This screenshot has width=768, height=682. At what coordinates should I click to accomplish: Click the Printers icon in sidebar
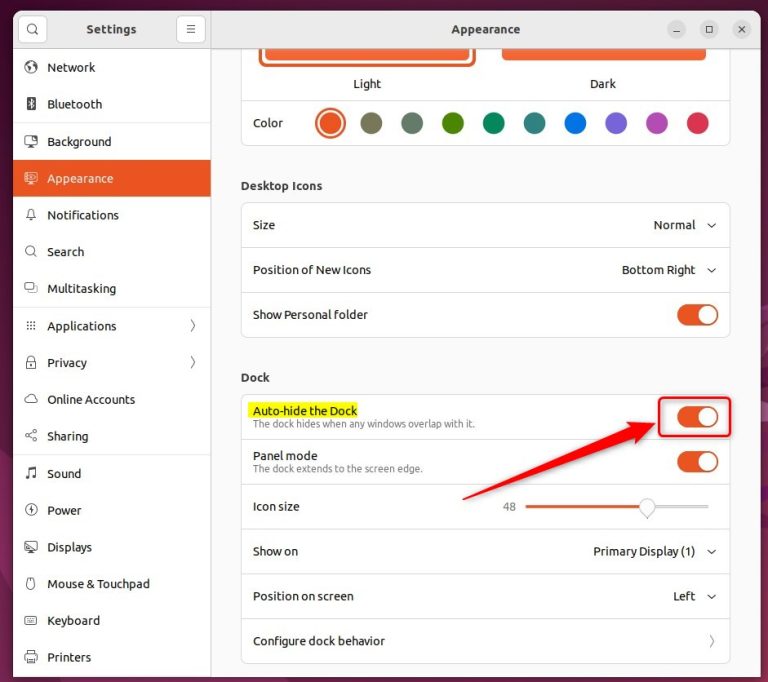click(31, 657)
